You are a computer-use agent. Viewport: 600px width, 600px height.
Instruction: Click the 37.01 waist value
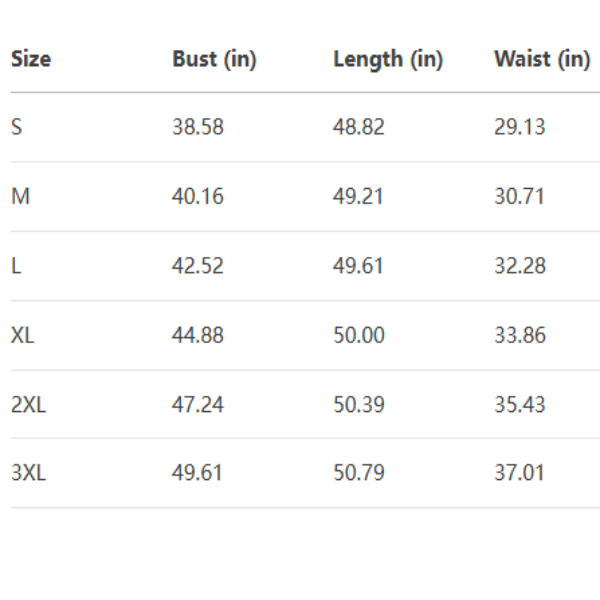click(x=519, y=473)
